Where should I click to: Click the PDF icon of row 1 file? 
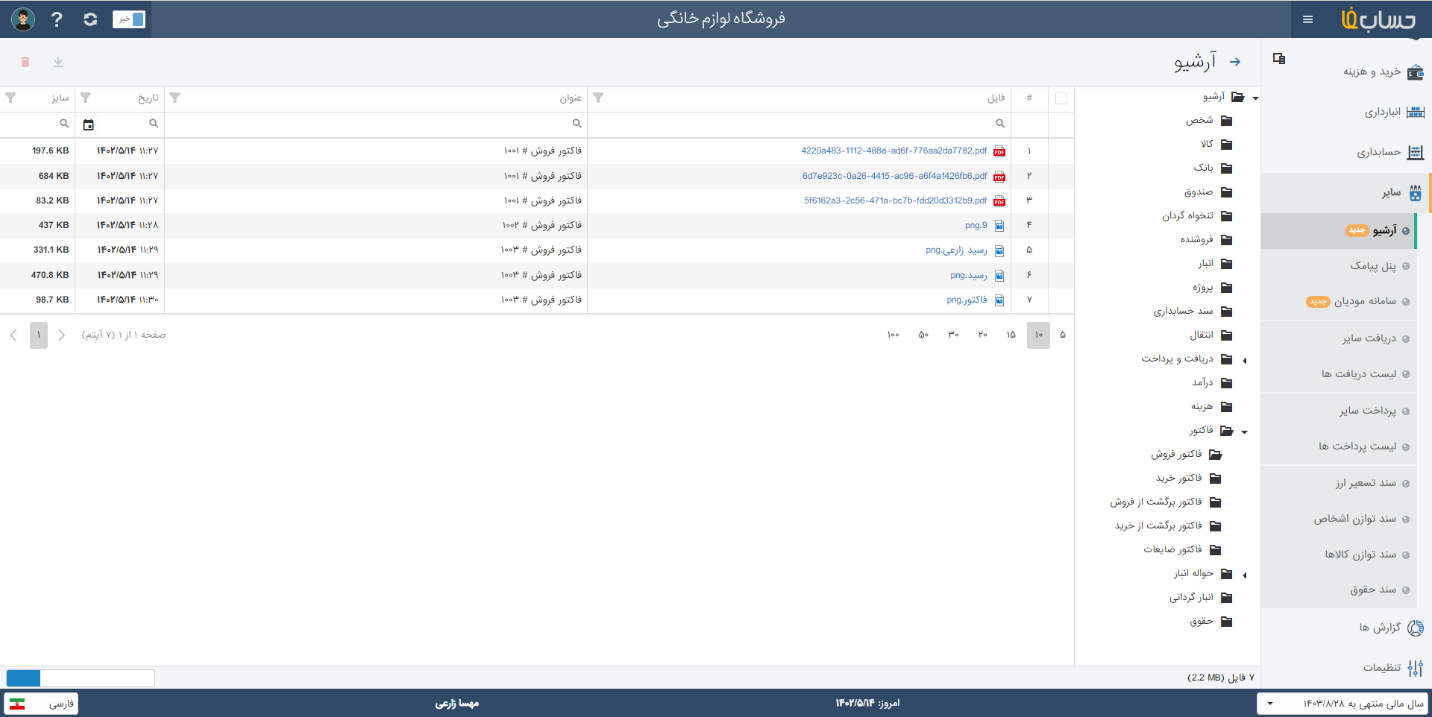[999, 151]
